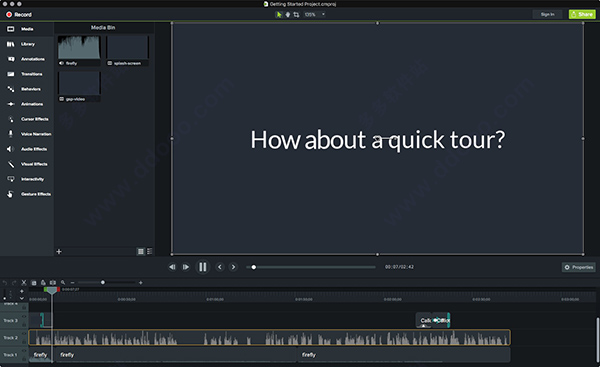Open the Library tab
Viewport: 600px width, 367px height.
pos(26,44)
